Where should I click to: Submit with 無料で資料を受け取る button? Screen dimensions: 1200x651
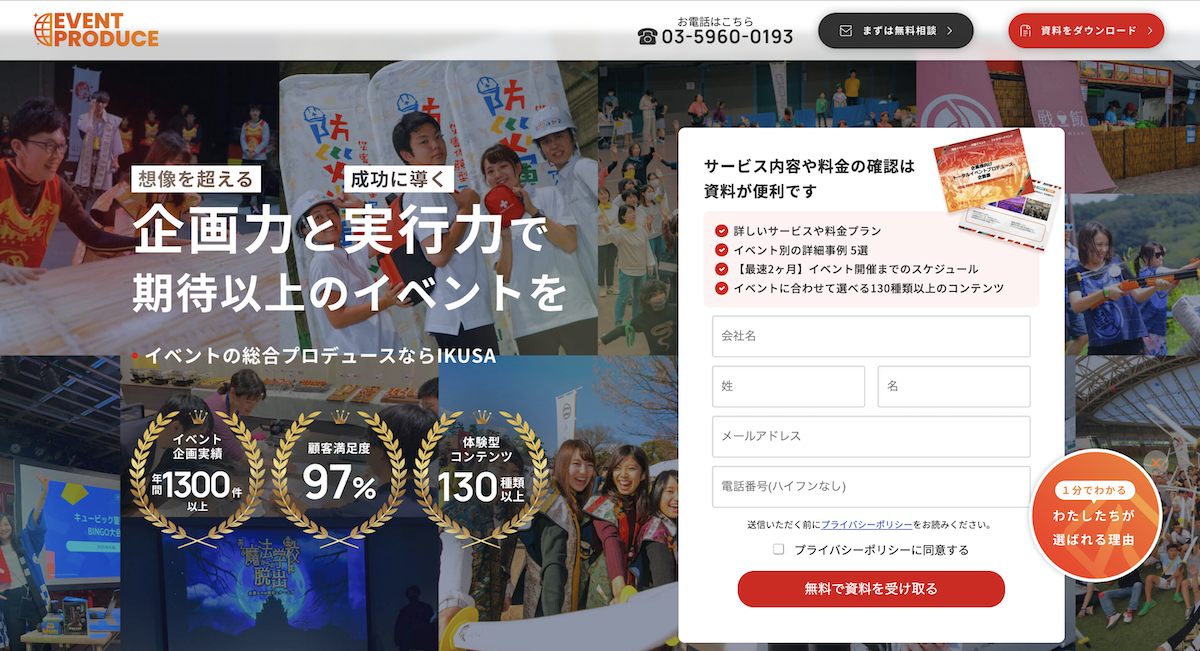pyautogui.click(x=871, y=589)
